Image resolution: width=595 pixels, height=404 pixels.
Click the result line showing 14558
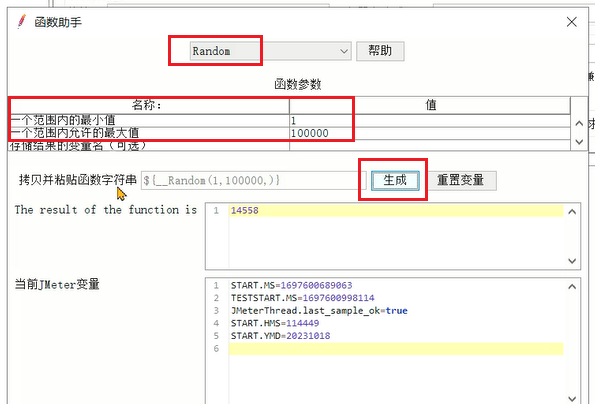396,211
